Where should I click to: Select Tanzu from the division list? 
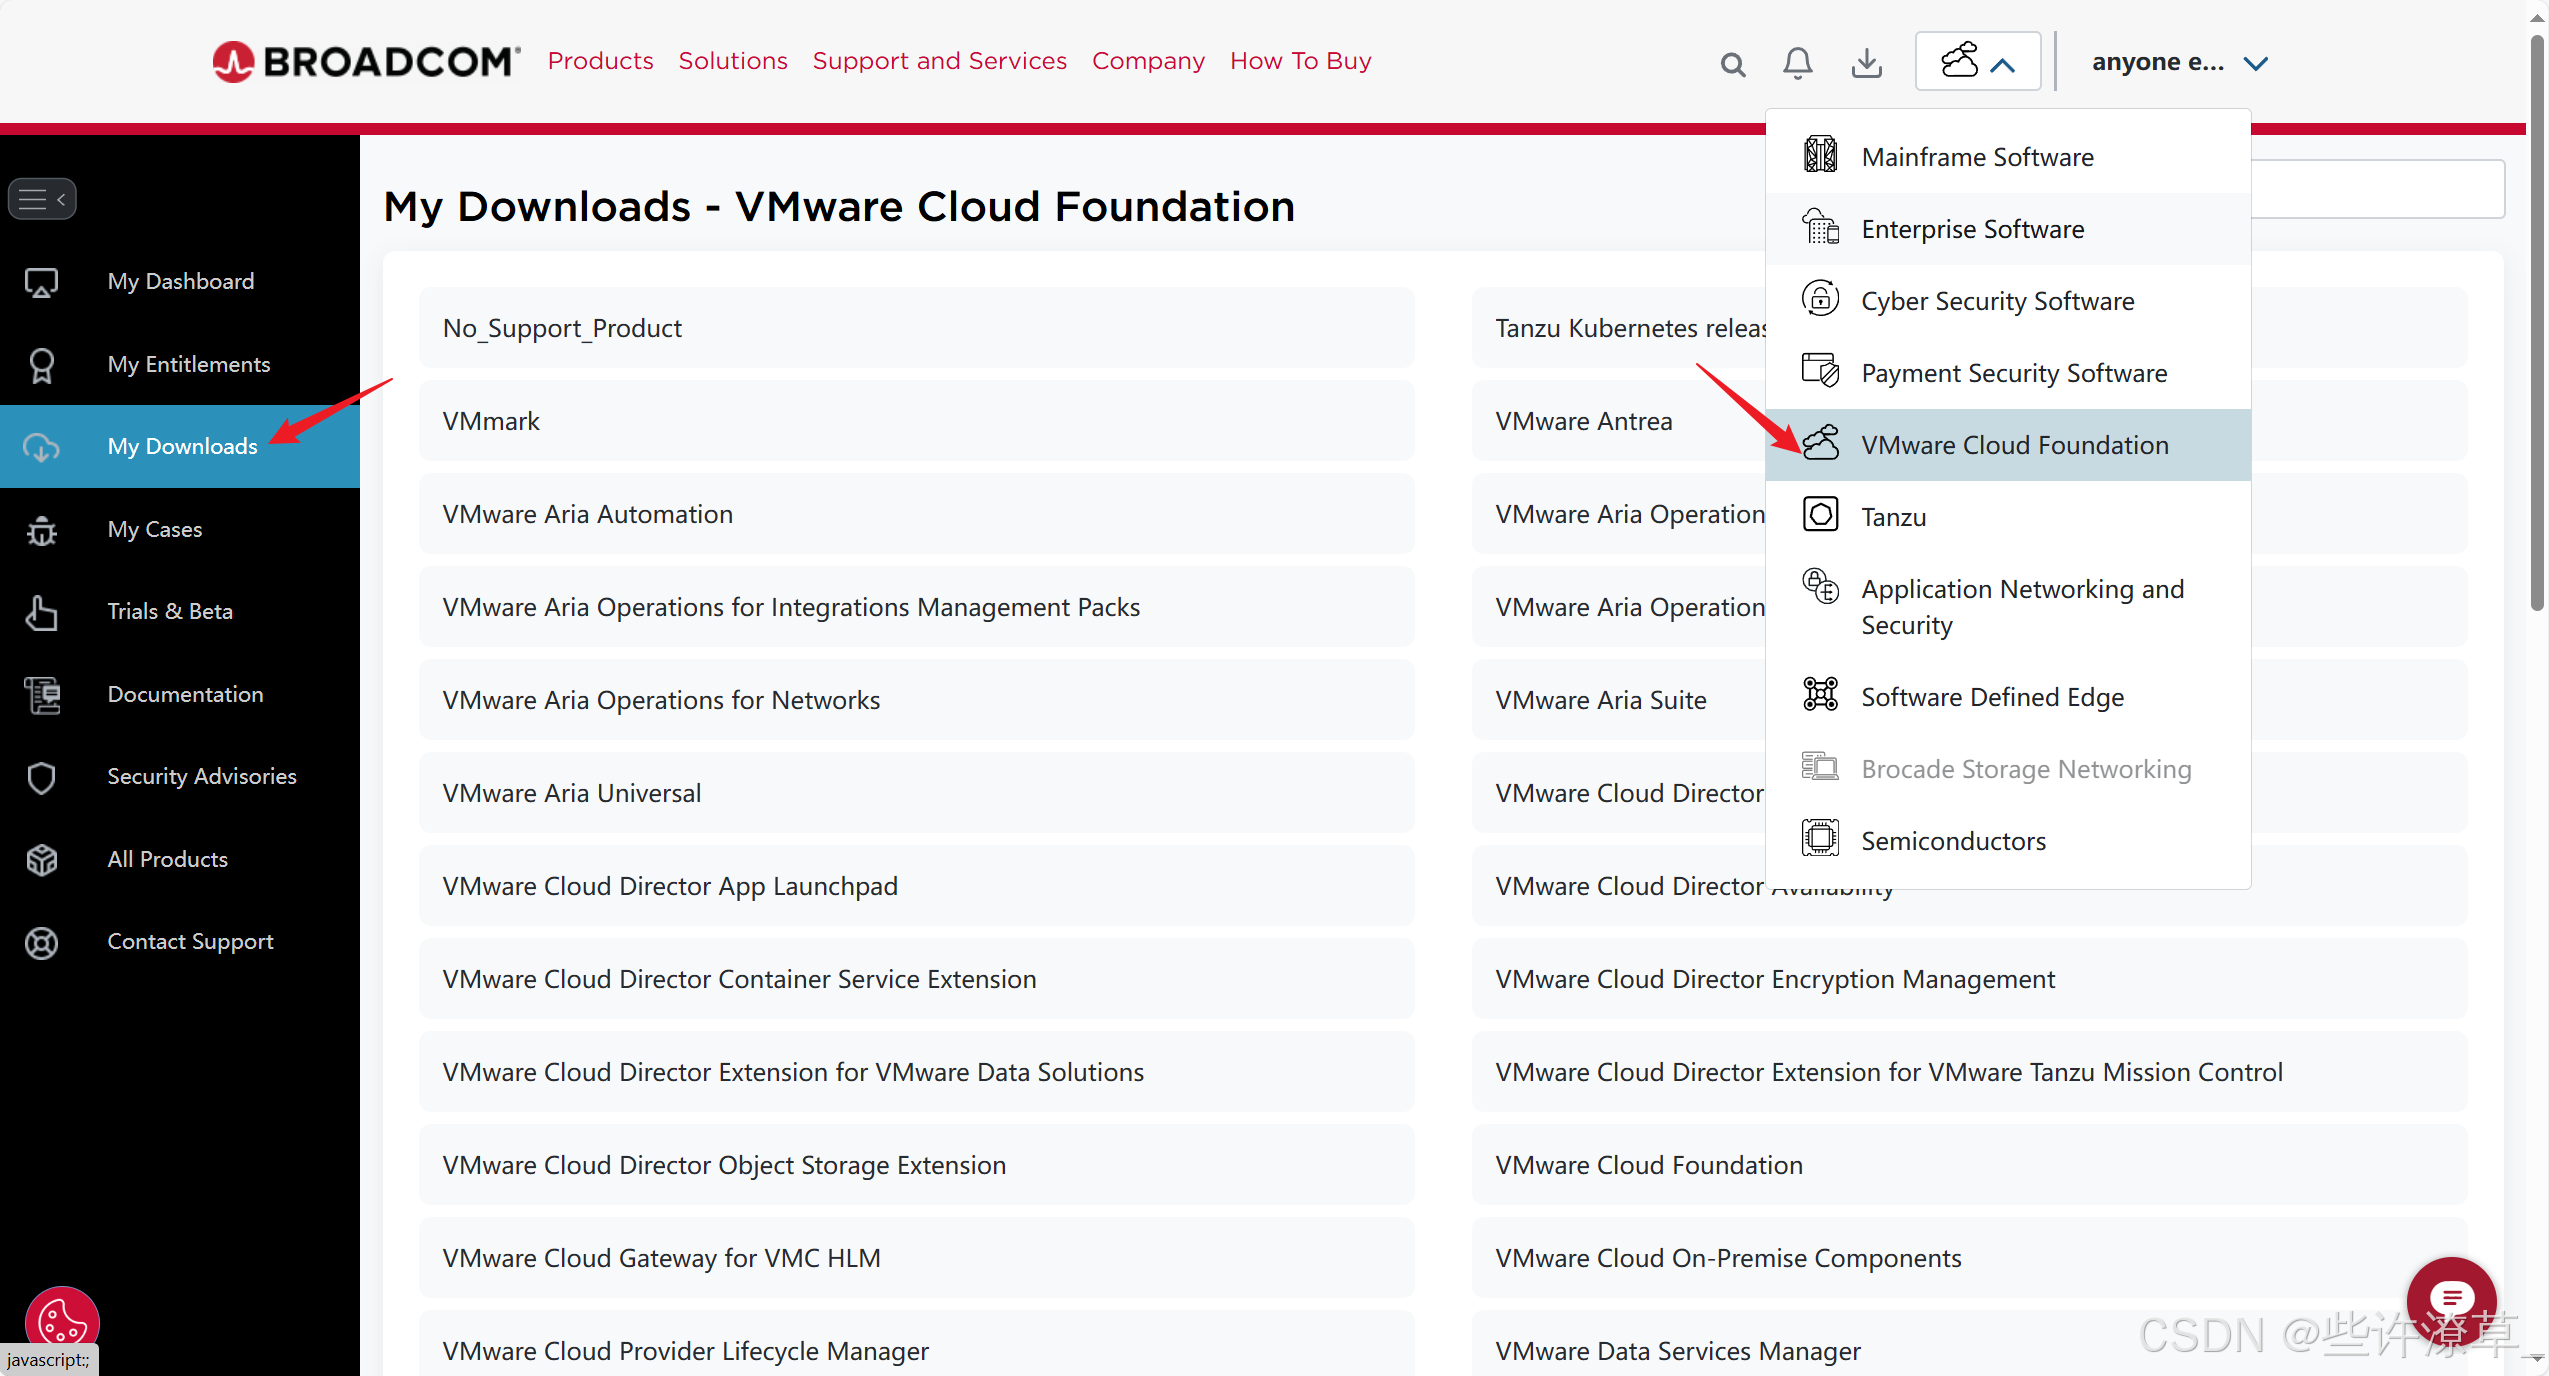(1893, 517)
